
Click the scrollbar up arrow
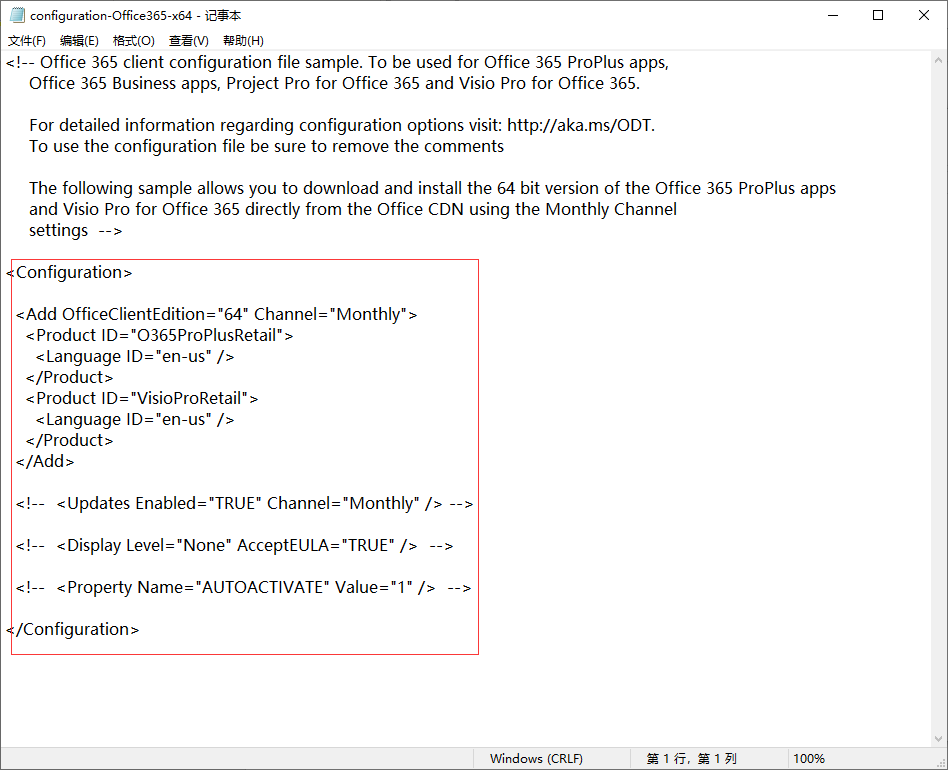pyautogui.click(x=938, y=60)
